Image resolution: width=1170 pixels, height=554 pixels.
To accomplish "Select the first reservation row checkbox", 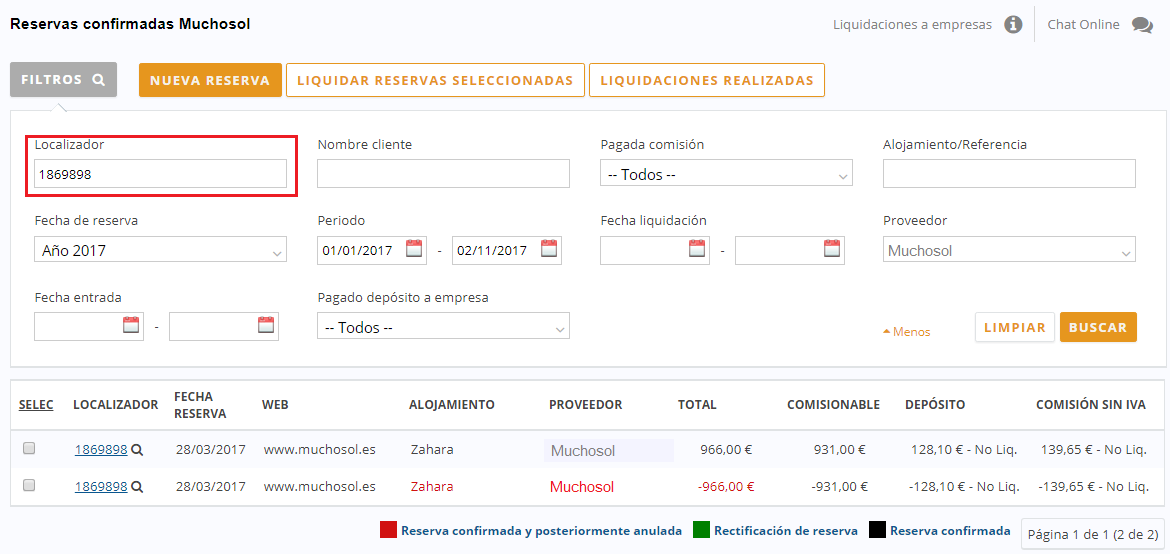I will pyautogui.click(x=29, y=449).
